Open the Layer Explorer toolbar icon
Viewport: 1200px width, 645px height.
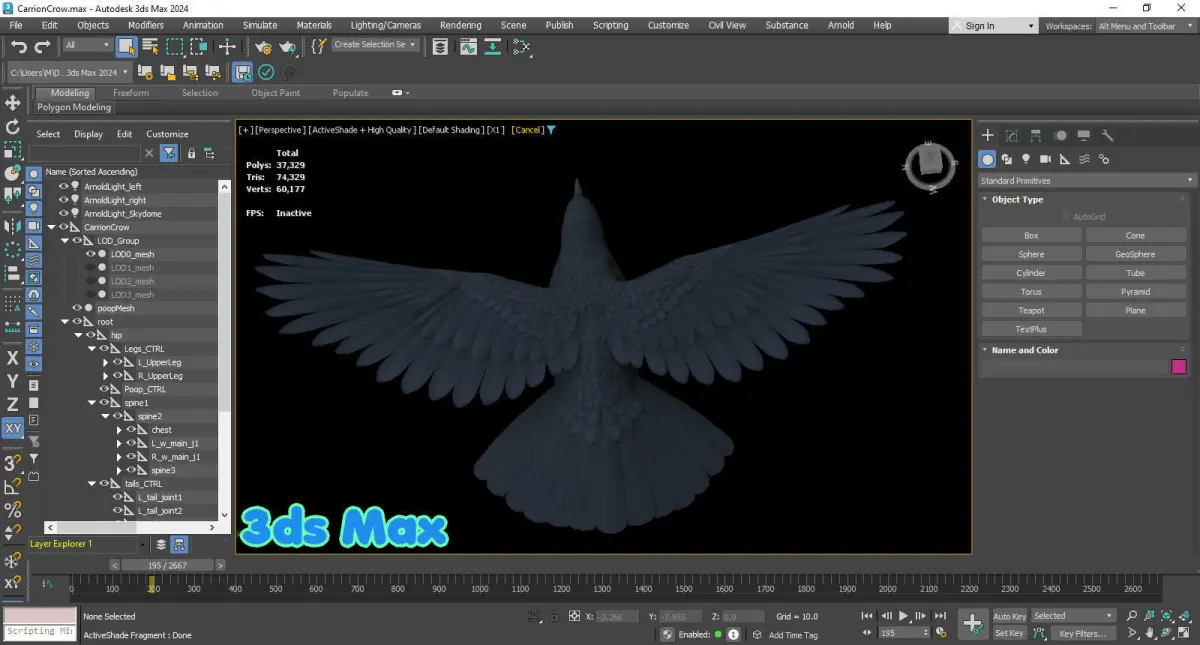click(x=440, y=46)
